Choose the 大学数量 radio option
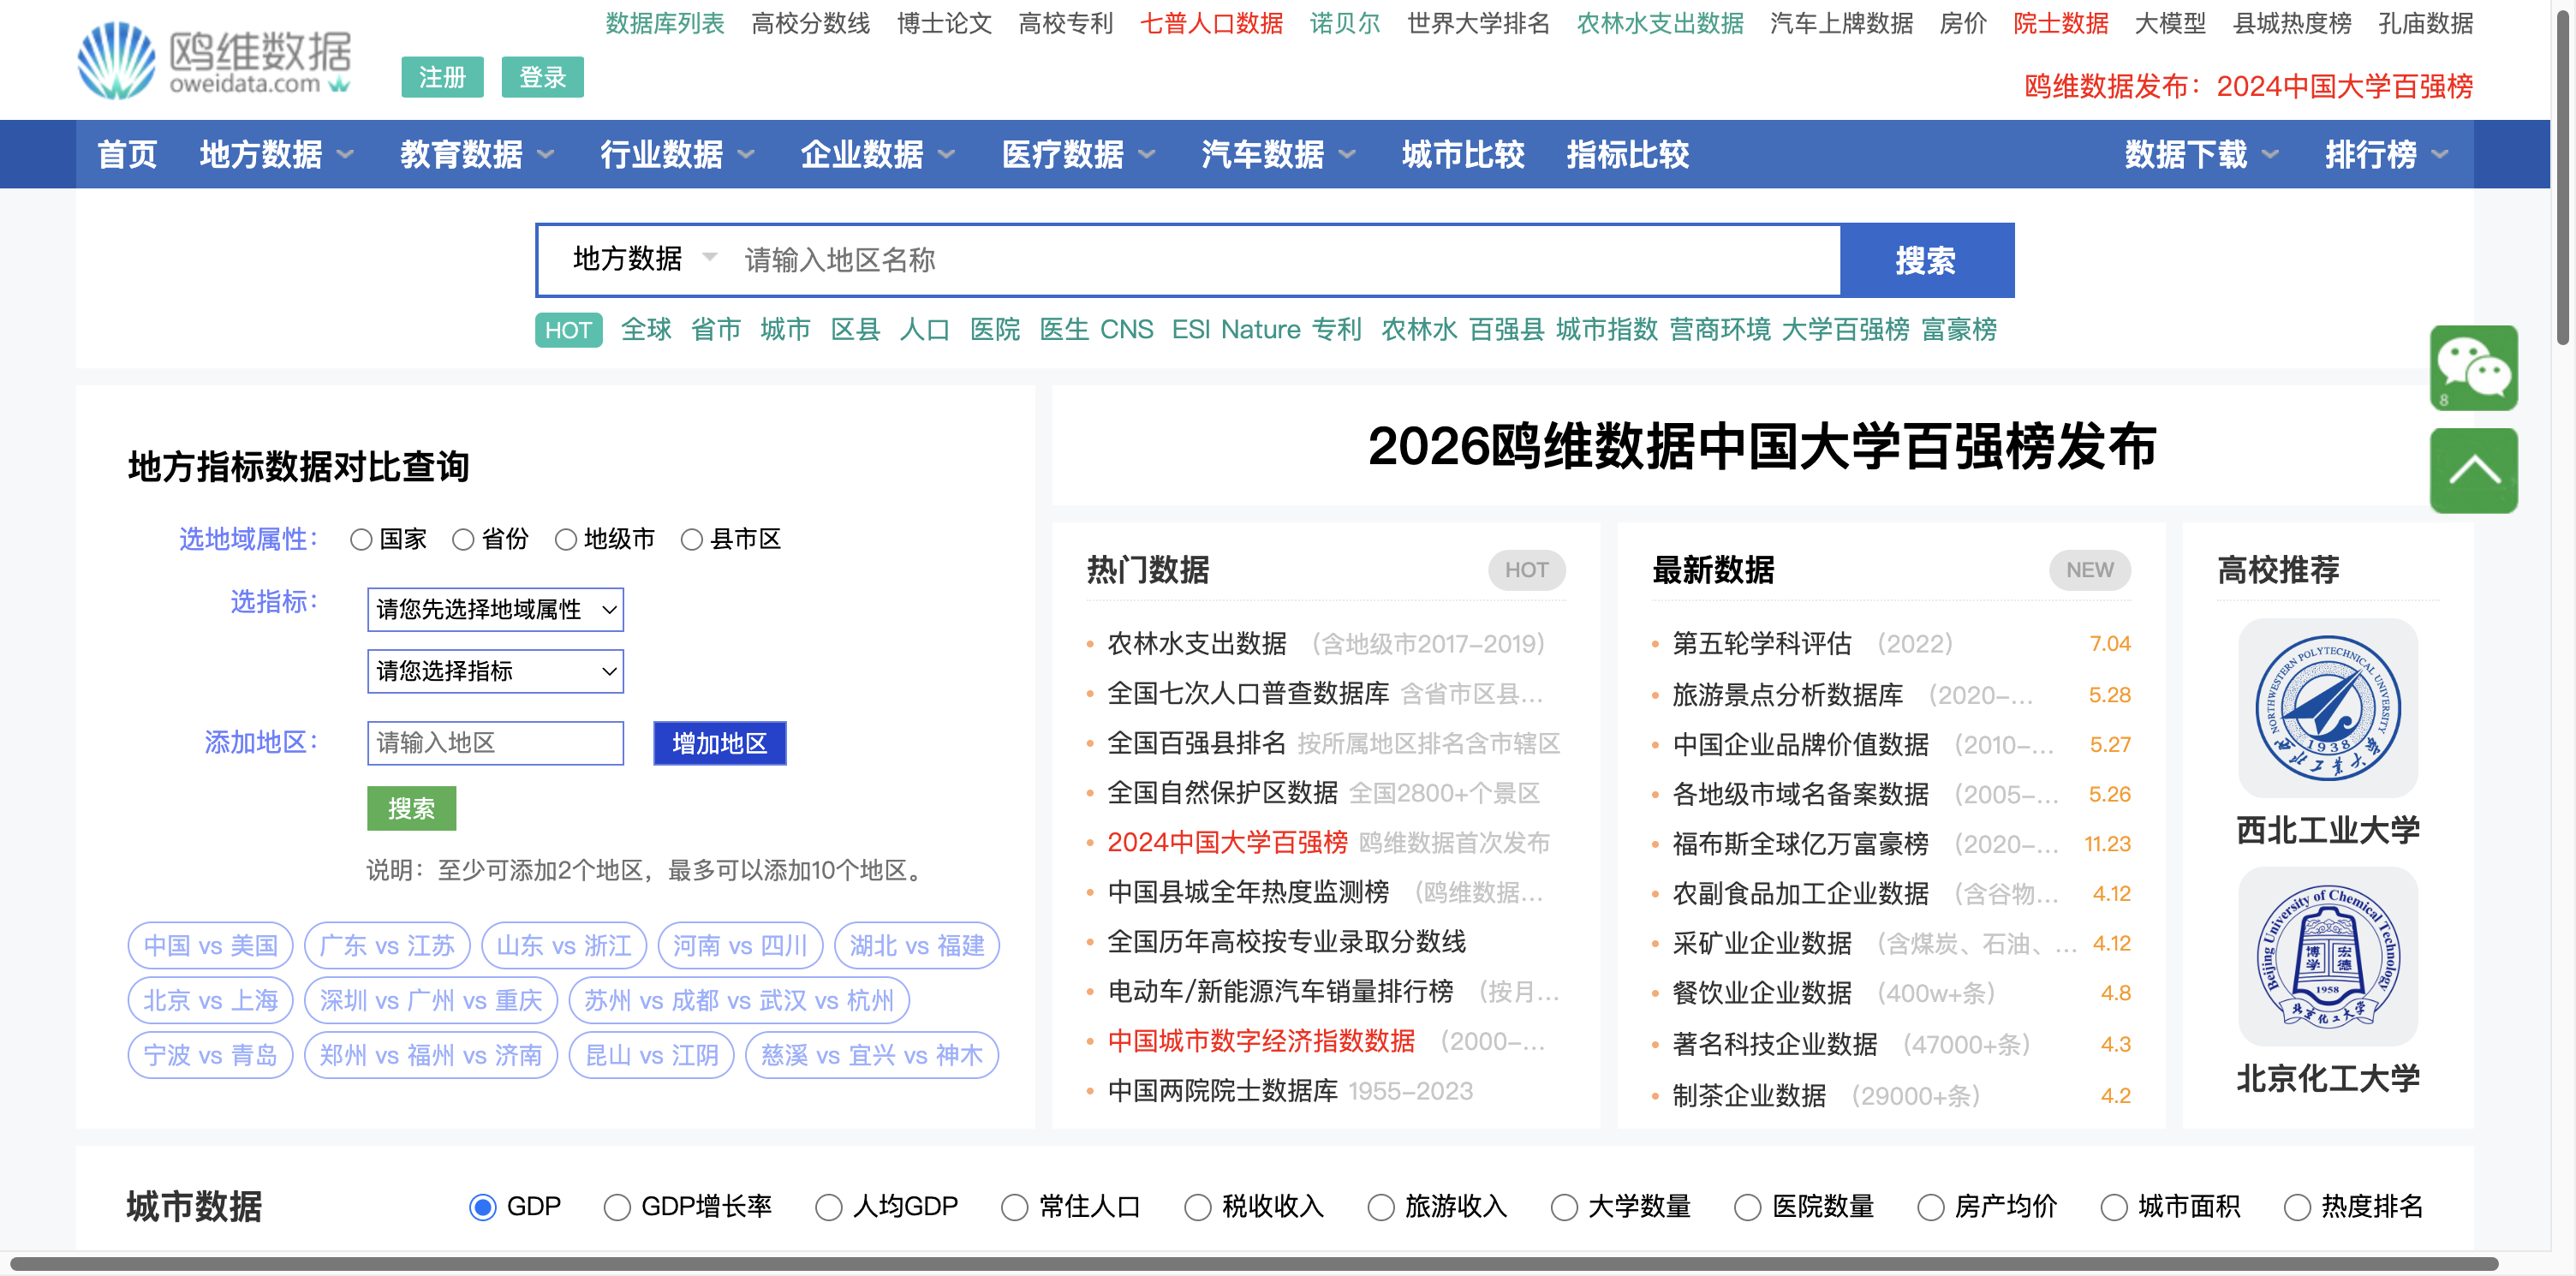The width and height of the screenshot is (2576, 1276). 1564,1207
